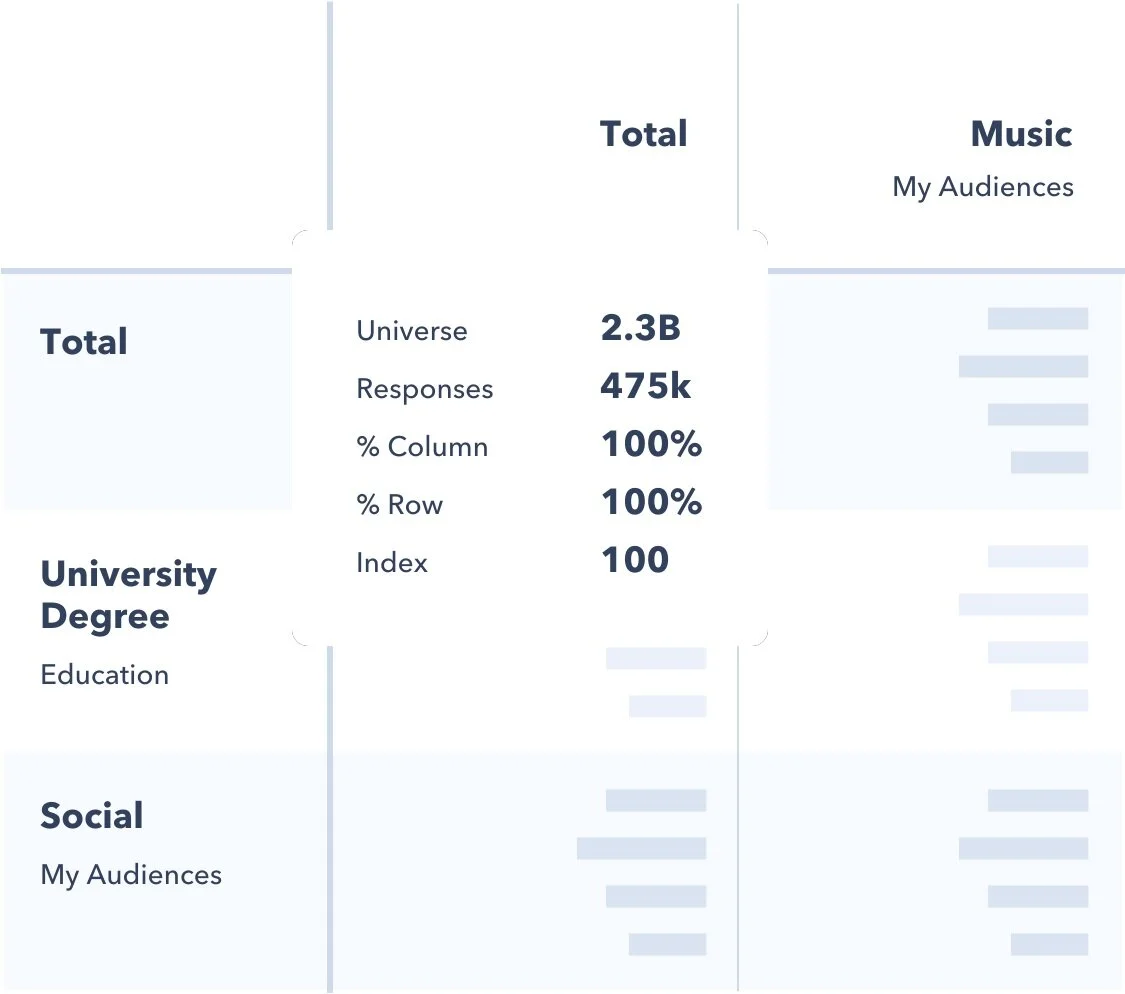Select Social row Total column cell
The height and width of the screenshot is (994, 1125).
click(535, 871)
